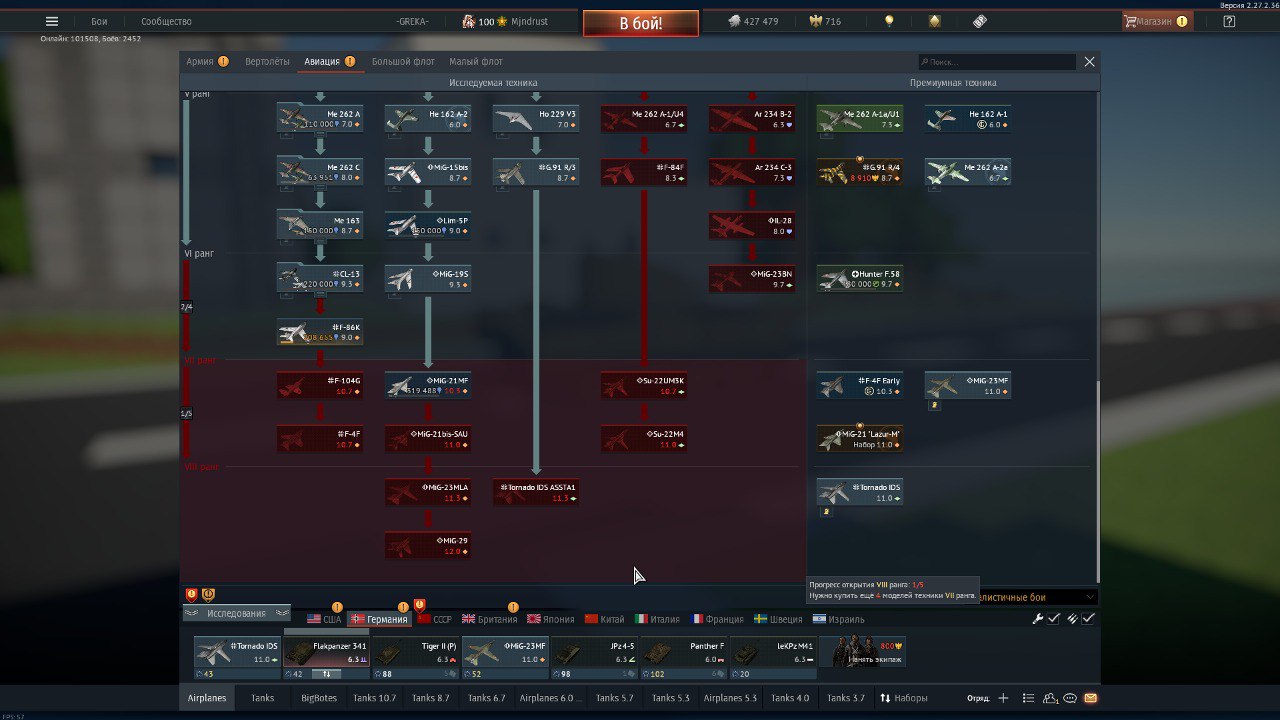The height and width of the screenshot is (720, 1280).
Task: Open the Сообщество menu
Action: [x=166, y=21]
